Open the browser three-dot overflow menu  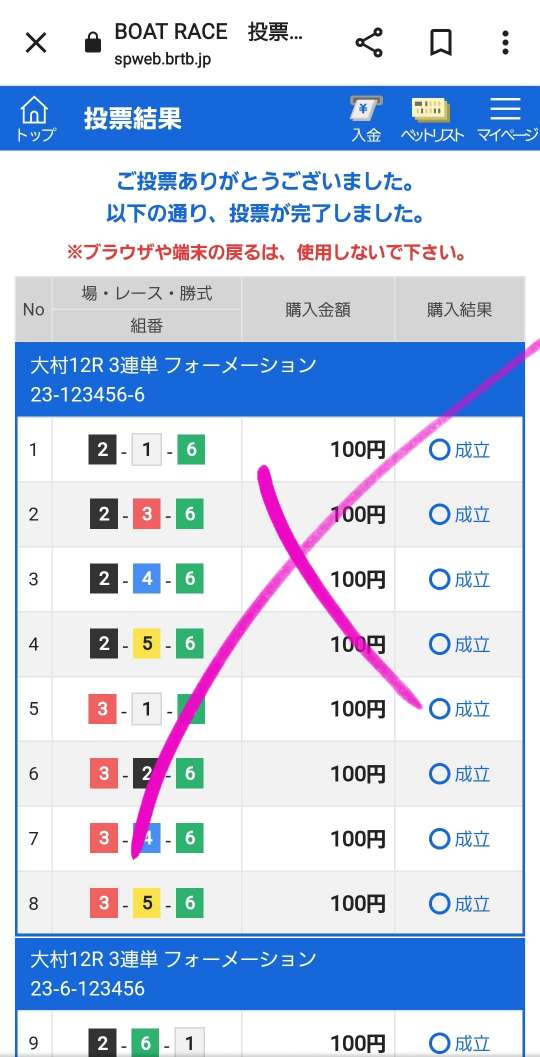(505, 43)
